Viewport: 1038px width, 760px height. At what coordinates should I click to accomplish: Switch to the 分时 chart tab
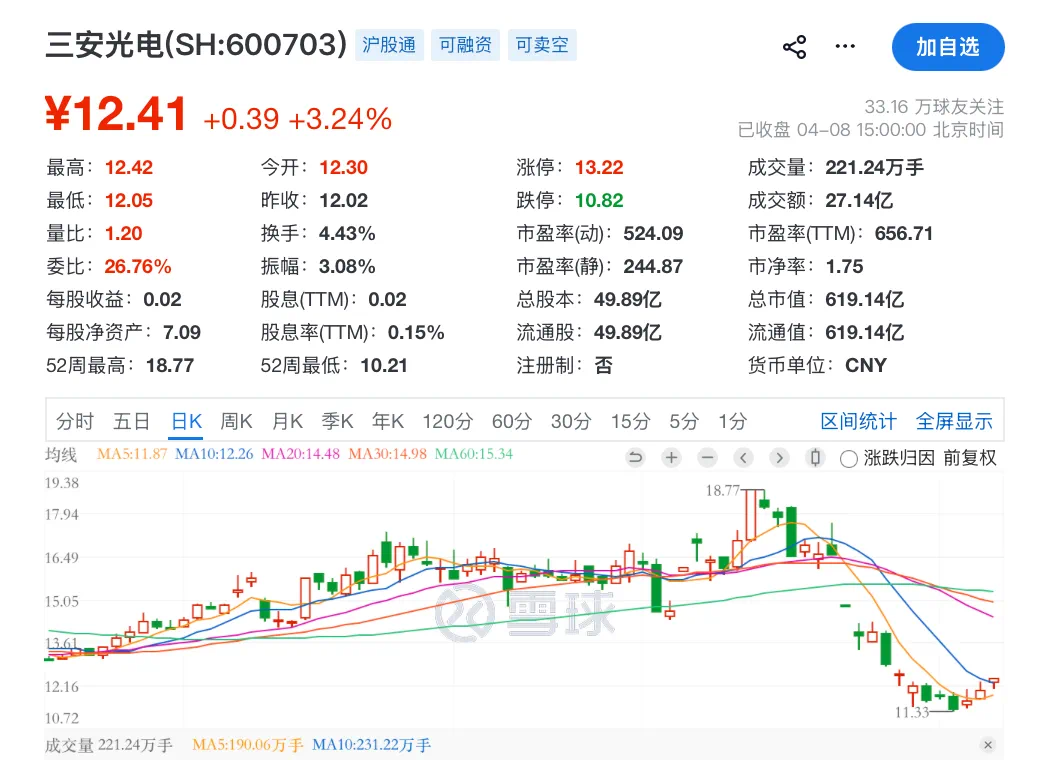click(75, 421)
